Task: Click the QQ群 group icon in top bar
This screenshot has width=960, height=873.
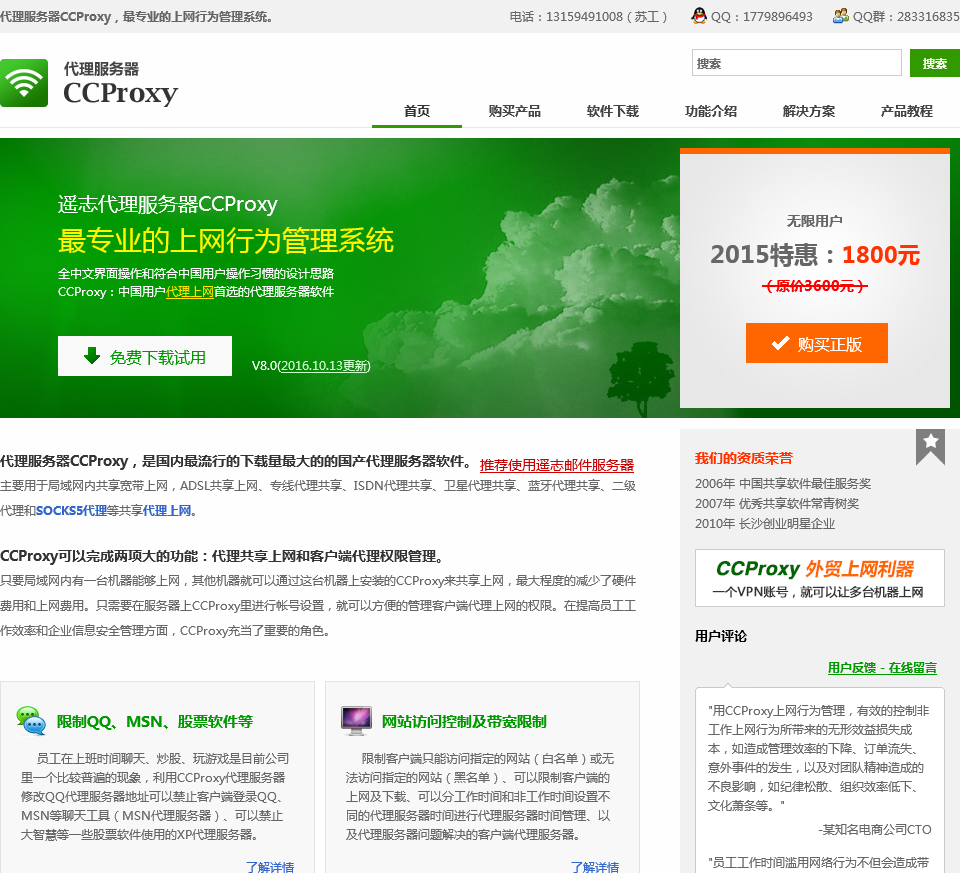Action: (x=841, y=16)
